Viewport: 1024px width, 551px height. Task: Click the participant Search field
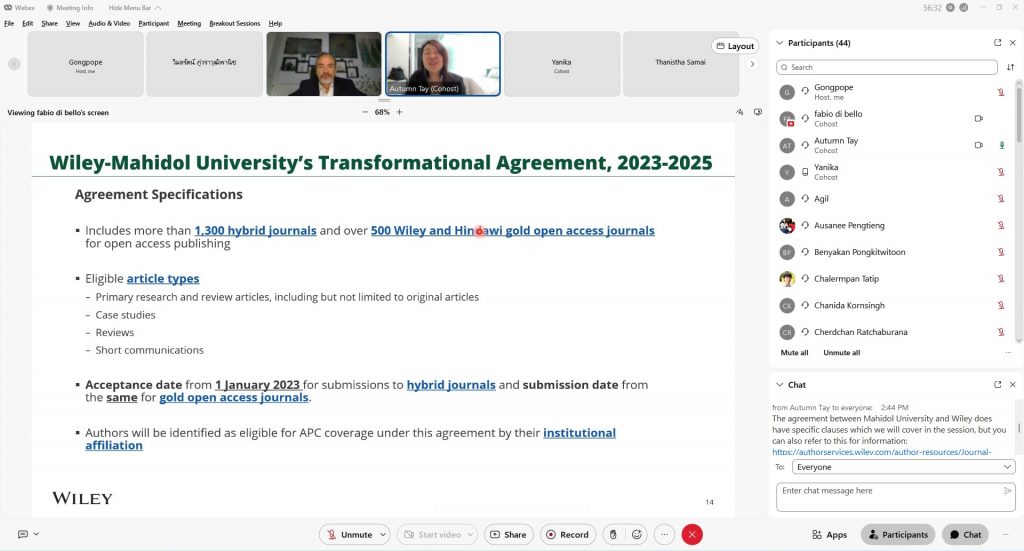pyautogui.click(x=887, y=67)
